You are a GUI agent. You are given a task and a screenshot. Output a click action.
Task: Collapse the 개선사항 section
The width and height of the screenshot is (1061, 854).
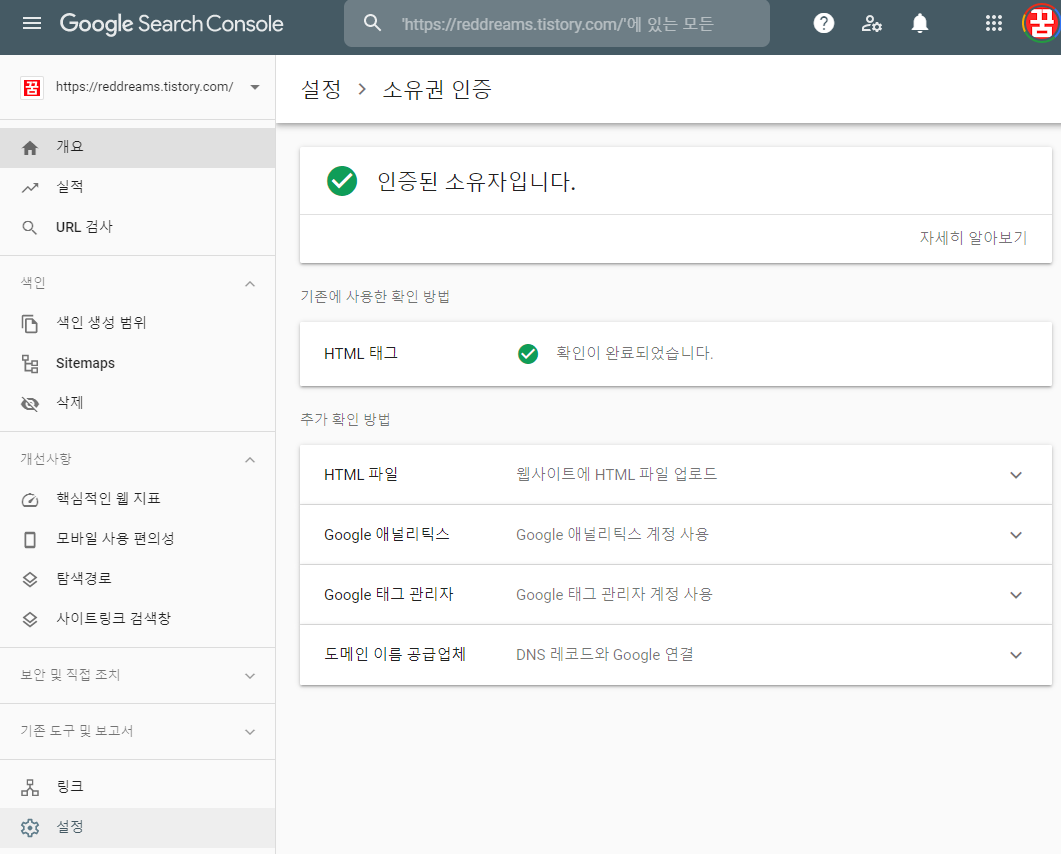tap(250, 460)
